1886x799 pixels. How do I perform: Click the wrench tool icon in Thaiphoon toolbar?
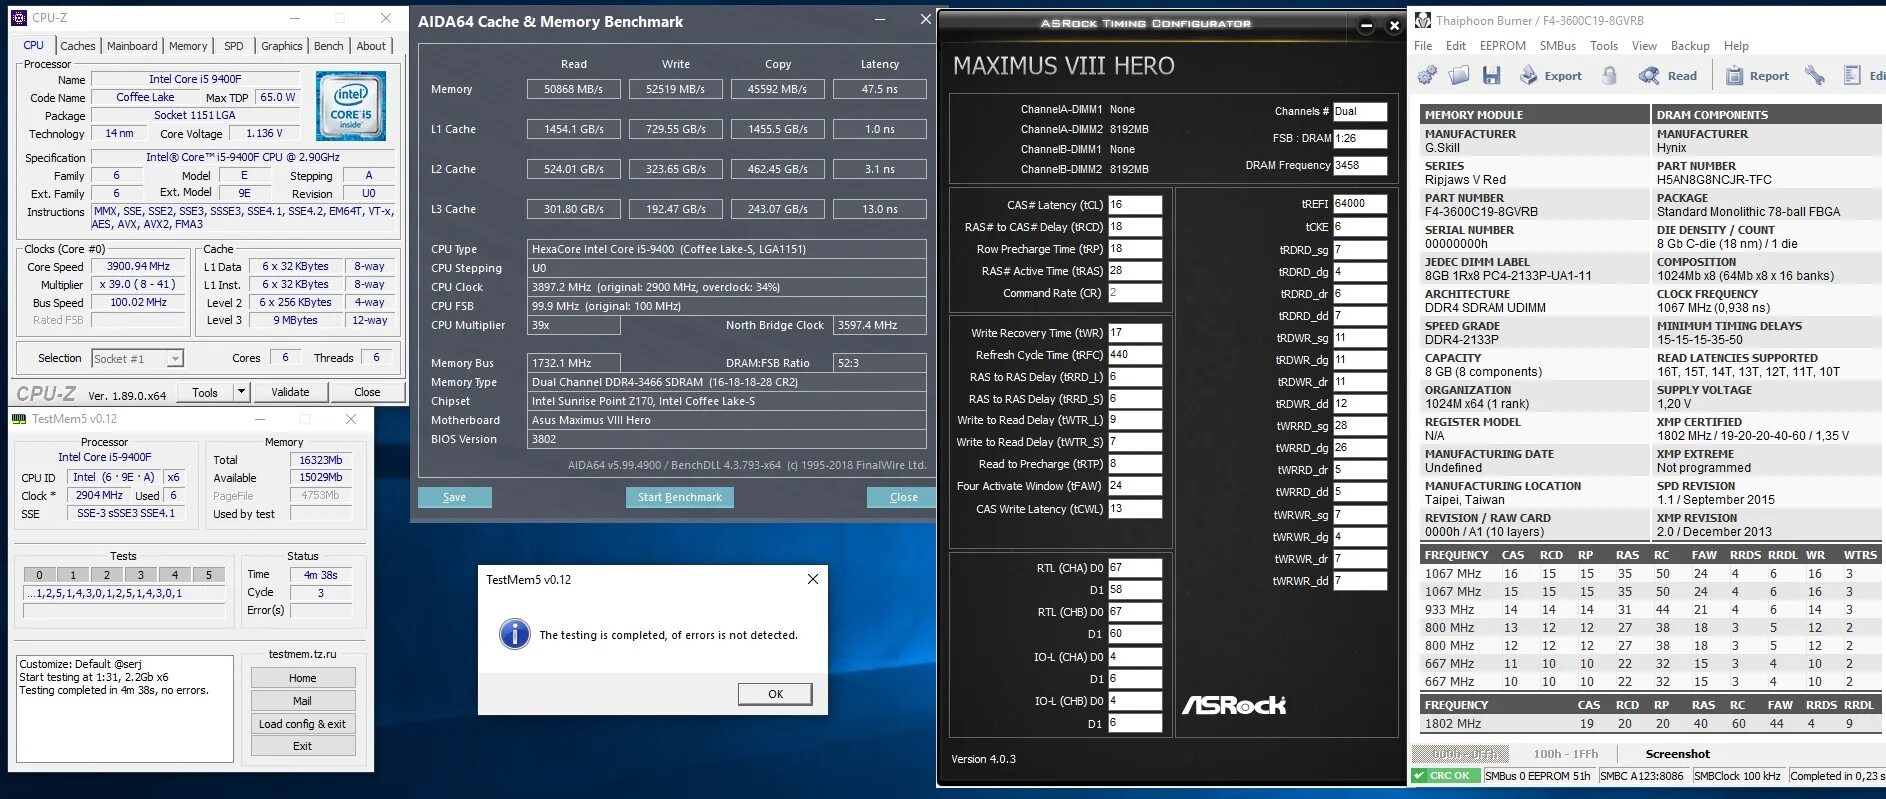click(x=1815, y=75)
